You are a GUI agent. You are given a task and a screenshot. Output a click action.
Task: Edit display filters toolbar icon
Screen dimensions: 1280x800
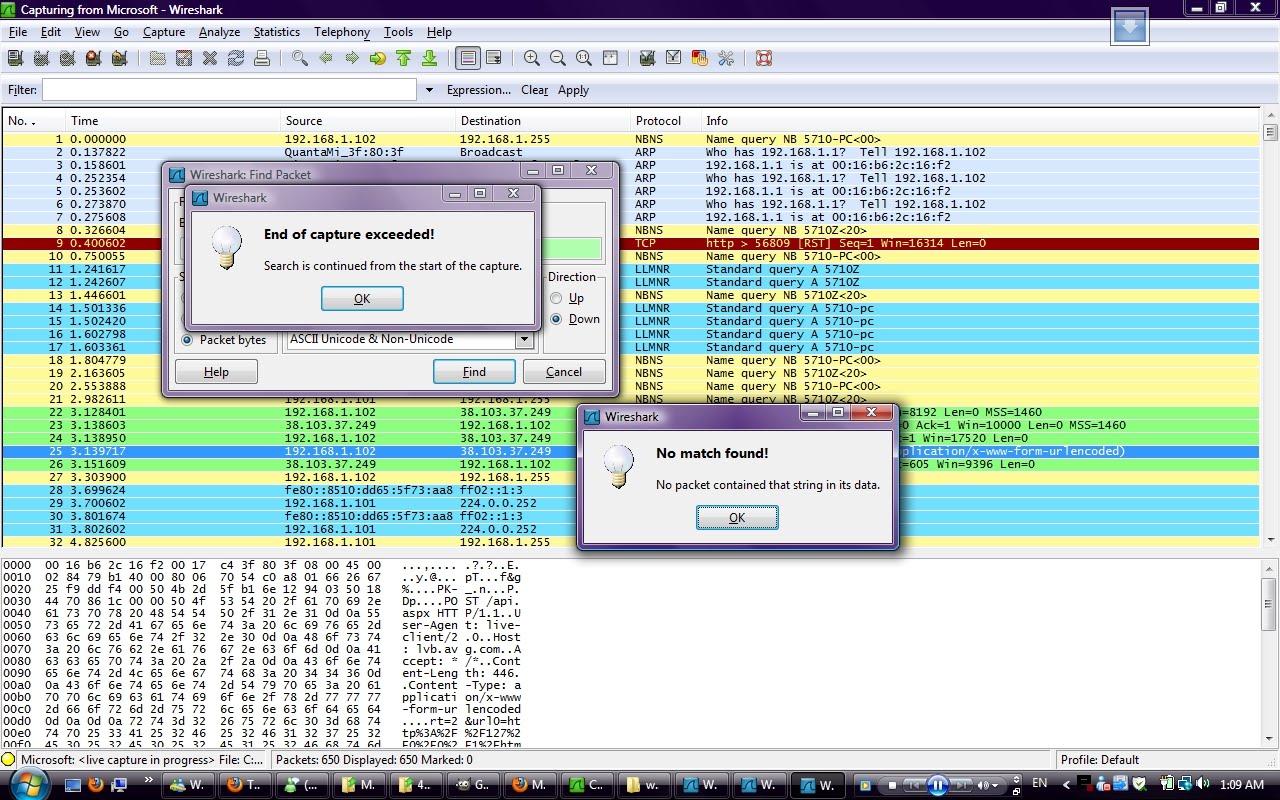tap(674, 58)
